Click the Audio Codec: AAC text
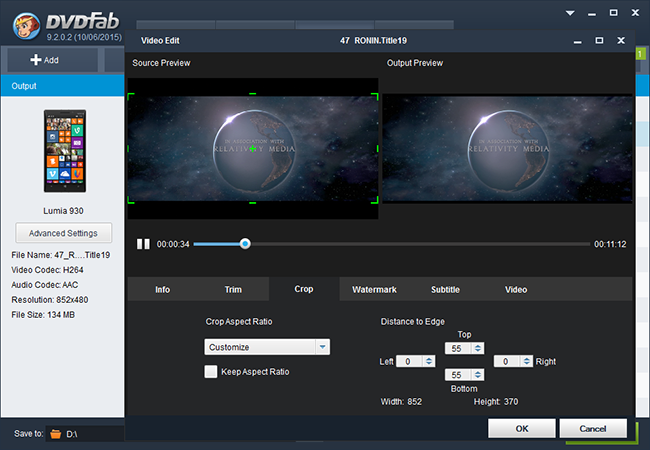The image size is (650, 450). [45, 285]
